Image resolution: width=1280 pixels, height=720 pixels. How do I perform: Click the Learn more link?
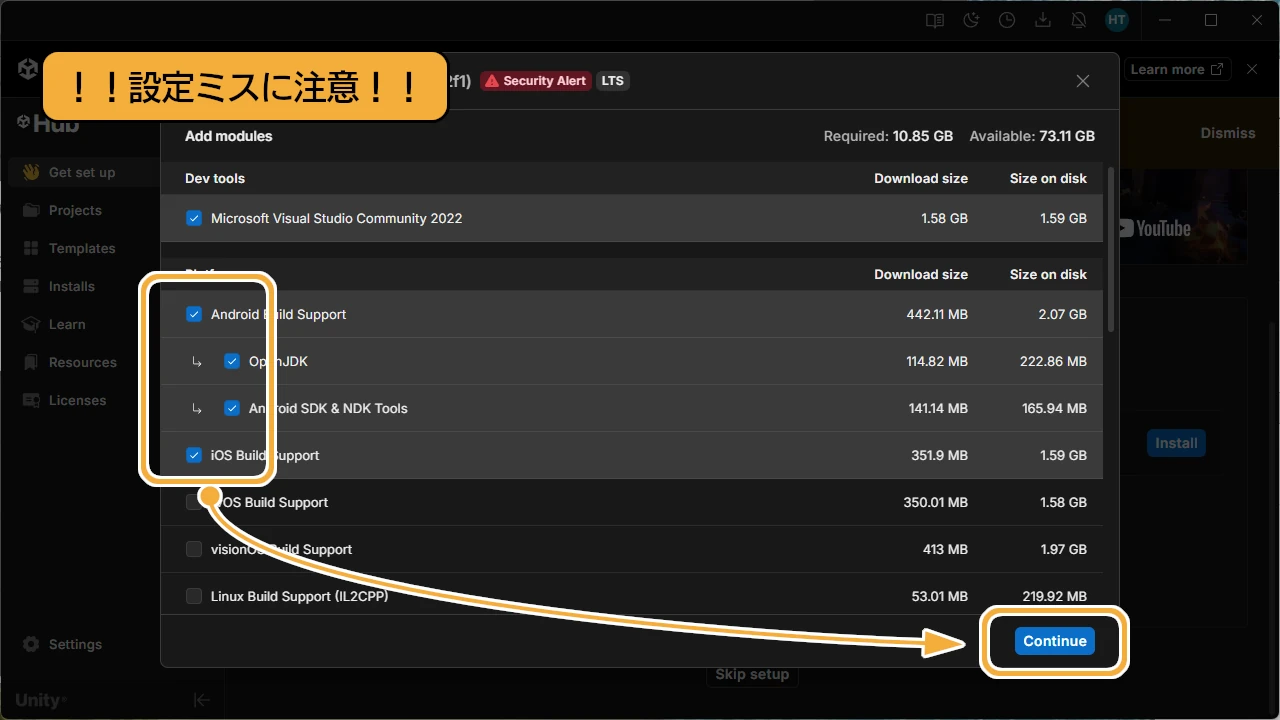point(1177,69)
